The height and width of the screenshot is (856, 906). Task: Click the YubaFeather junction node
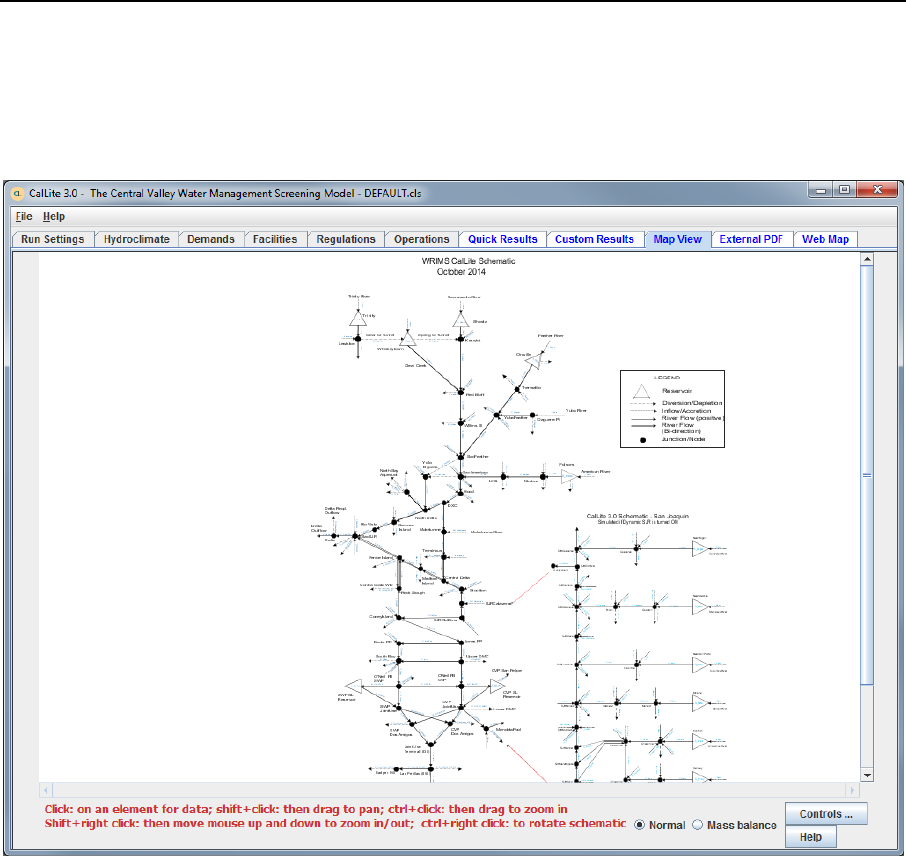click(x=497, y=415)
